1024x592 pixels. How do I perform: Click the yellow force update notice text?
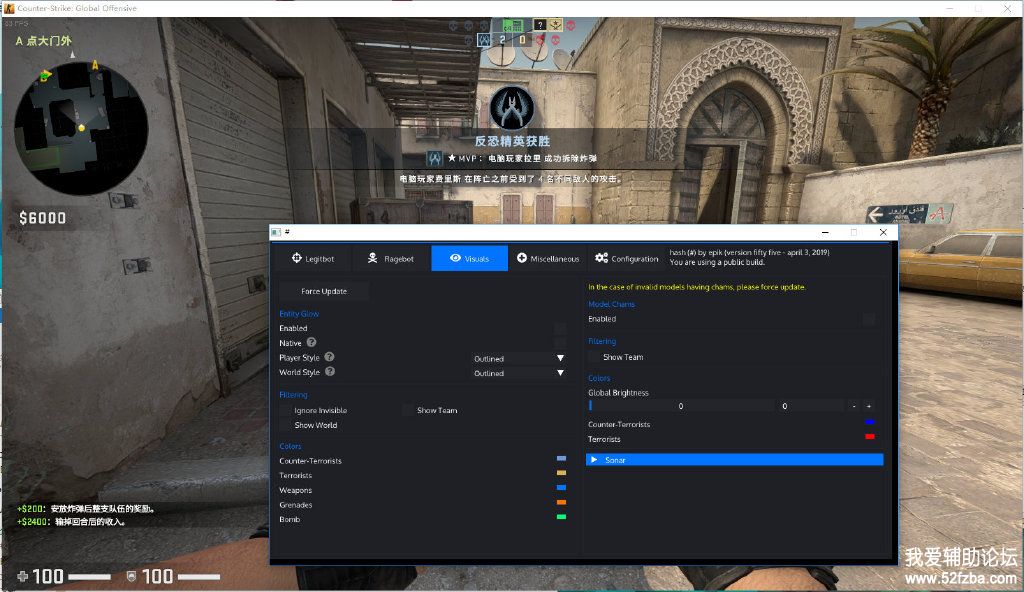(697, 287)
